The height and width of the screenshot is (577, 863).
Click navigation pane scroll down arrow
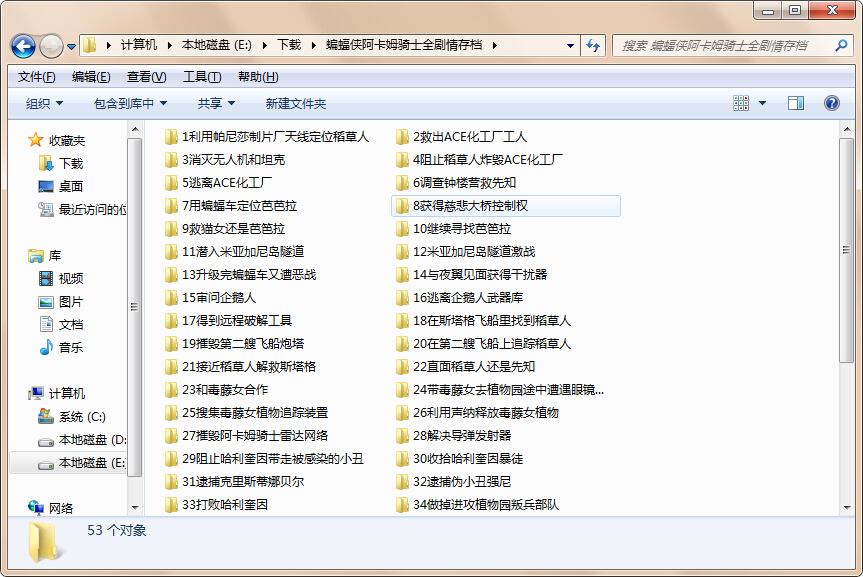tap(135, 508)
